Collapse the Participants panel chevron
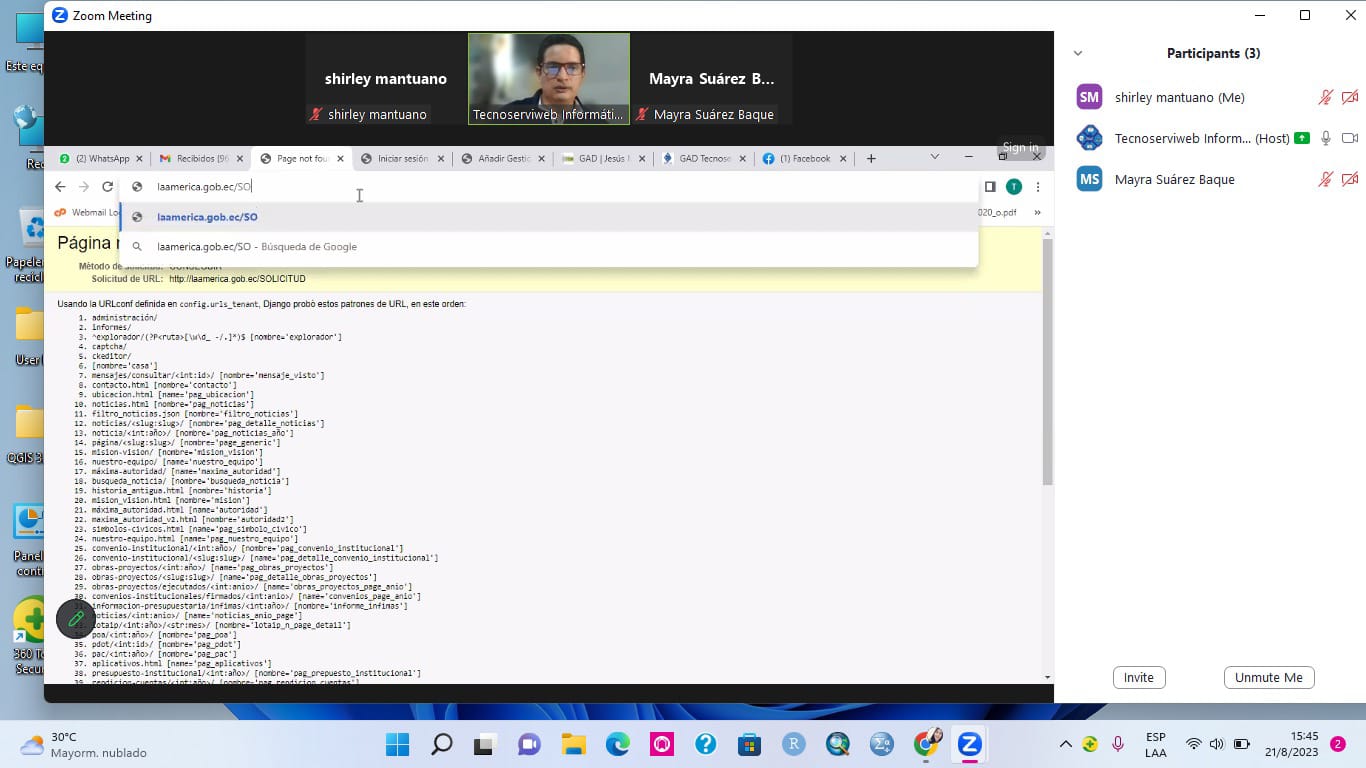1366x768 pixels. coord(1078,54)
